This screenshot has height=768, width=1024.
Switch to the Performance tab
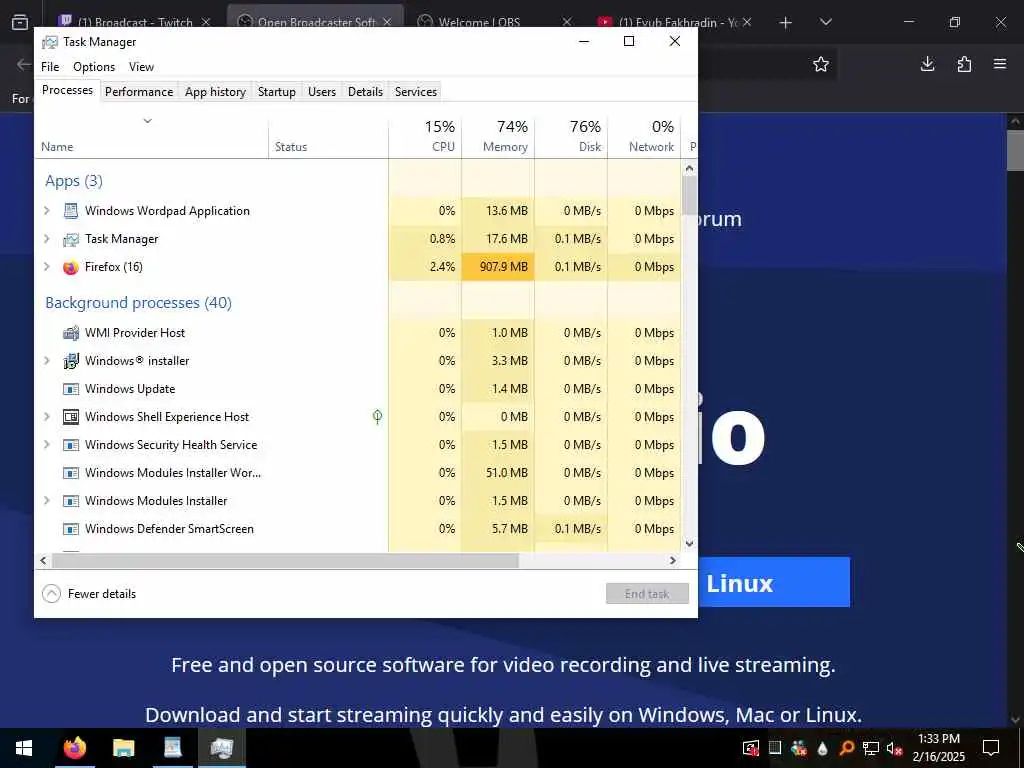[139, 92]
